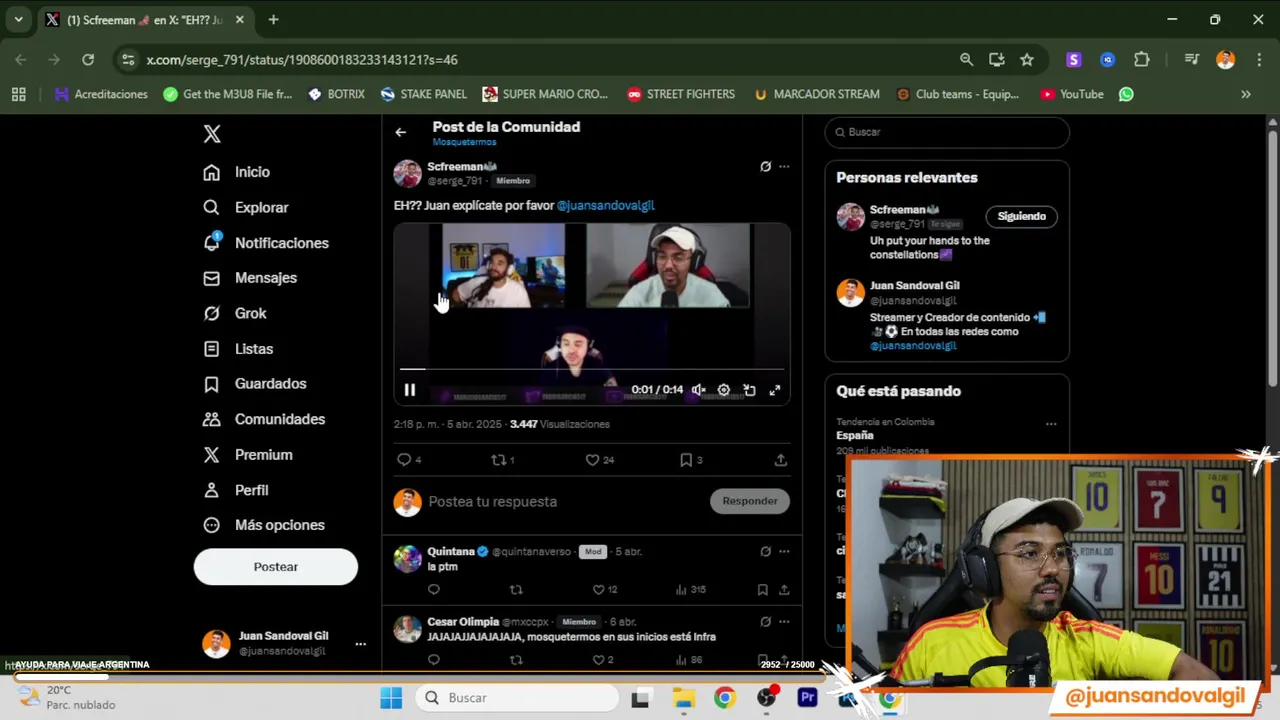1280x720 pixels.
Task: Reload the page in Chrome
Action: click(x=88, y=60)
